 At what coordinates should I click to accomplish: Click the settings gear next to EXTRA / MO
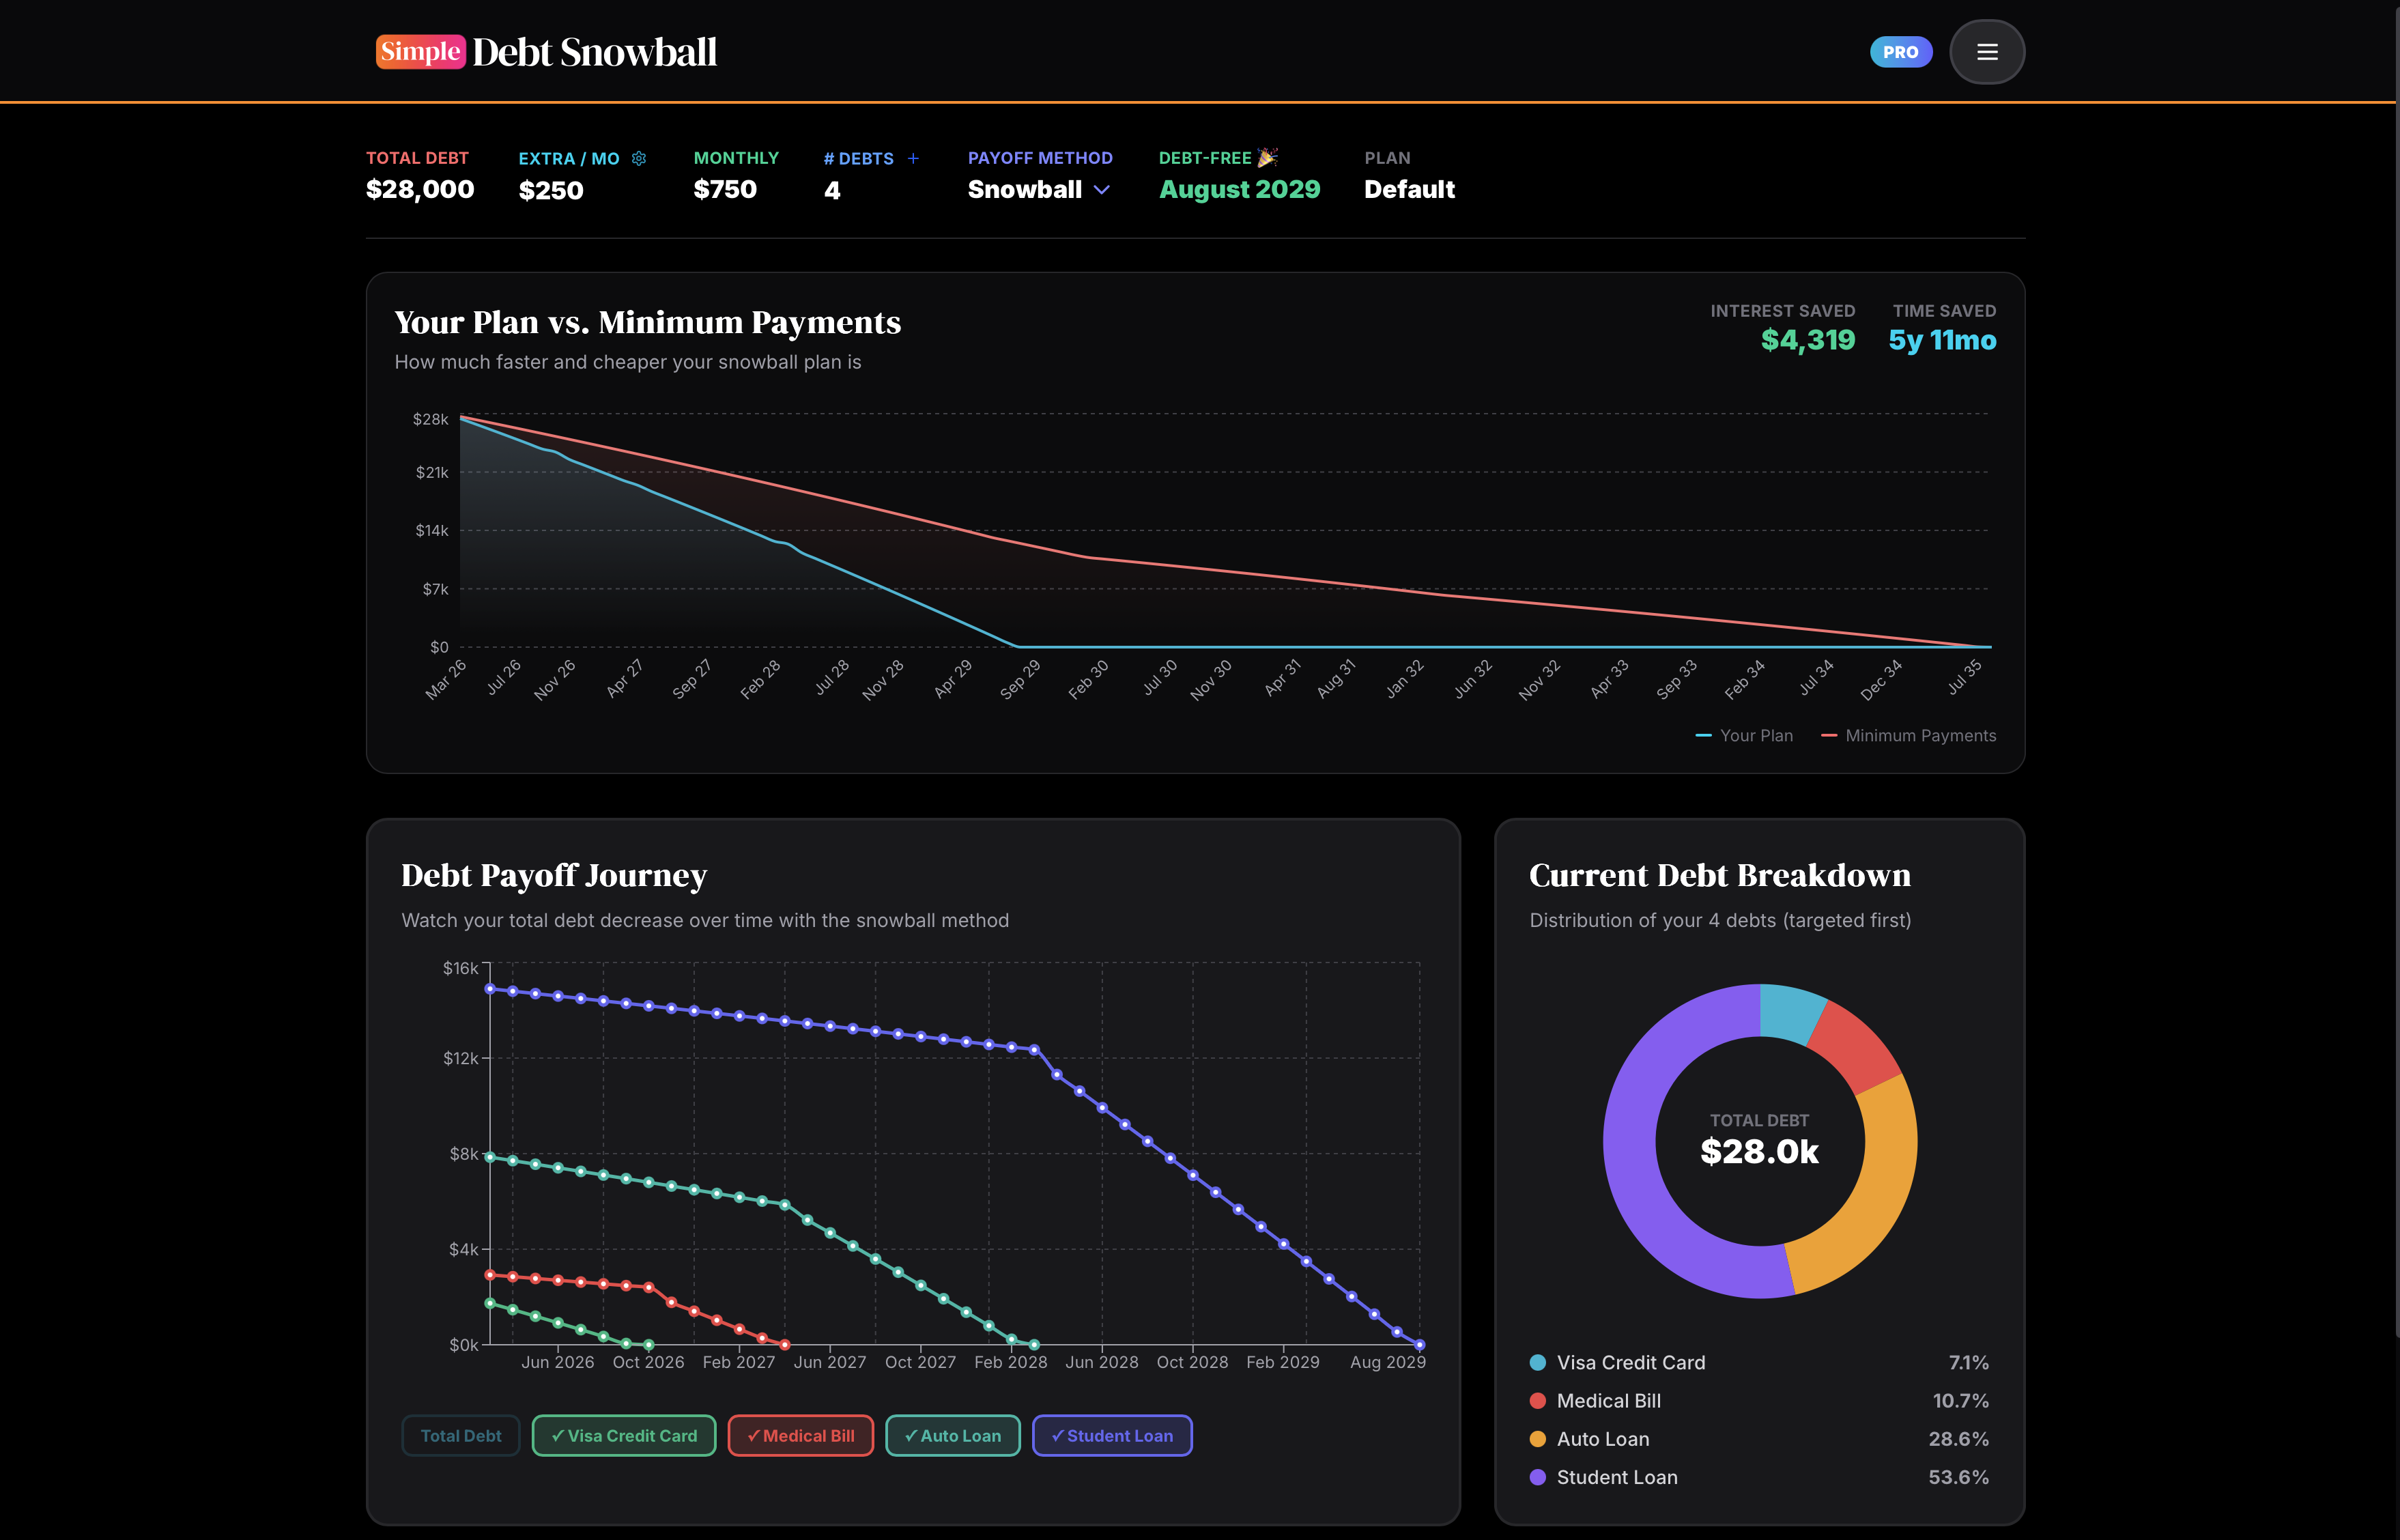639,158
